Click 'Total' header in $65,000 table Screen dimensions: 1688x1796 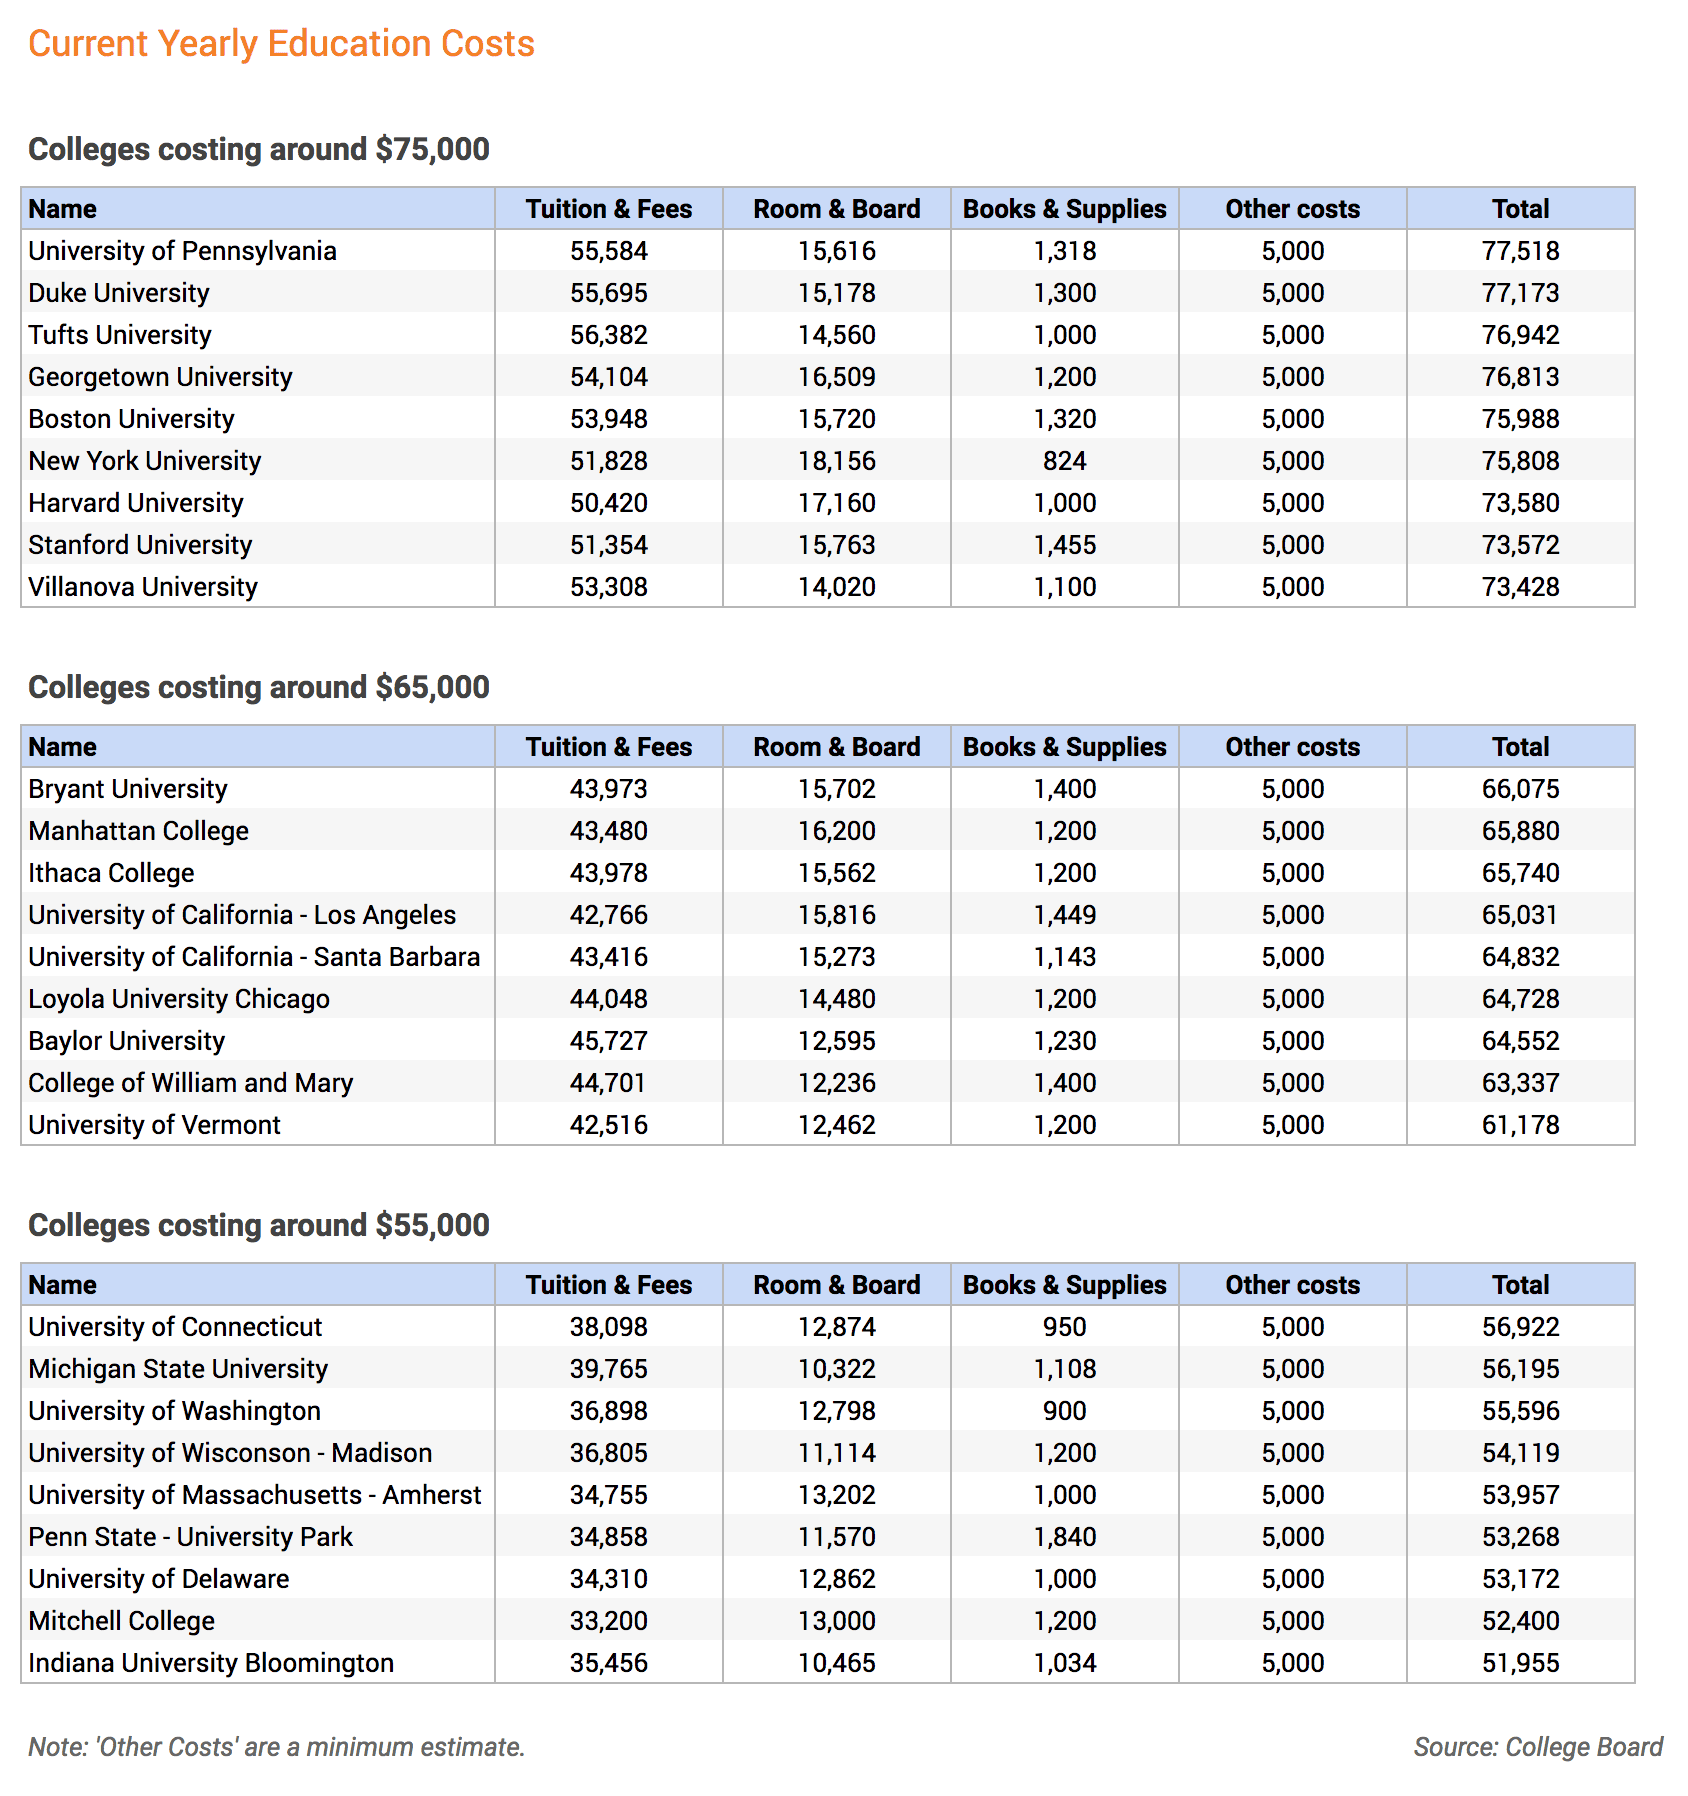(1521, 747)
